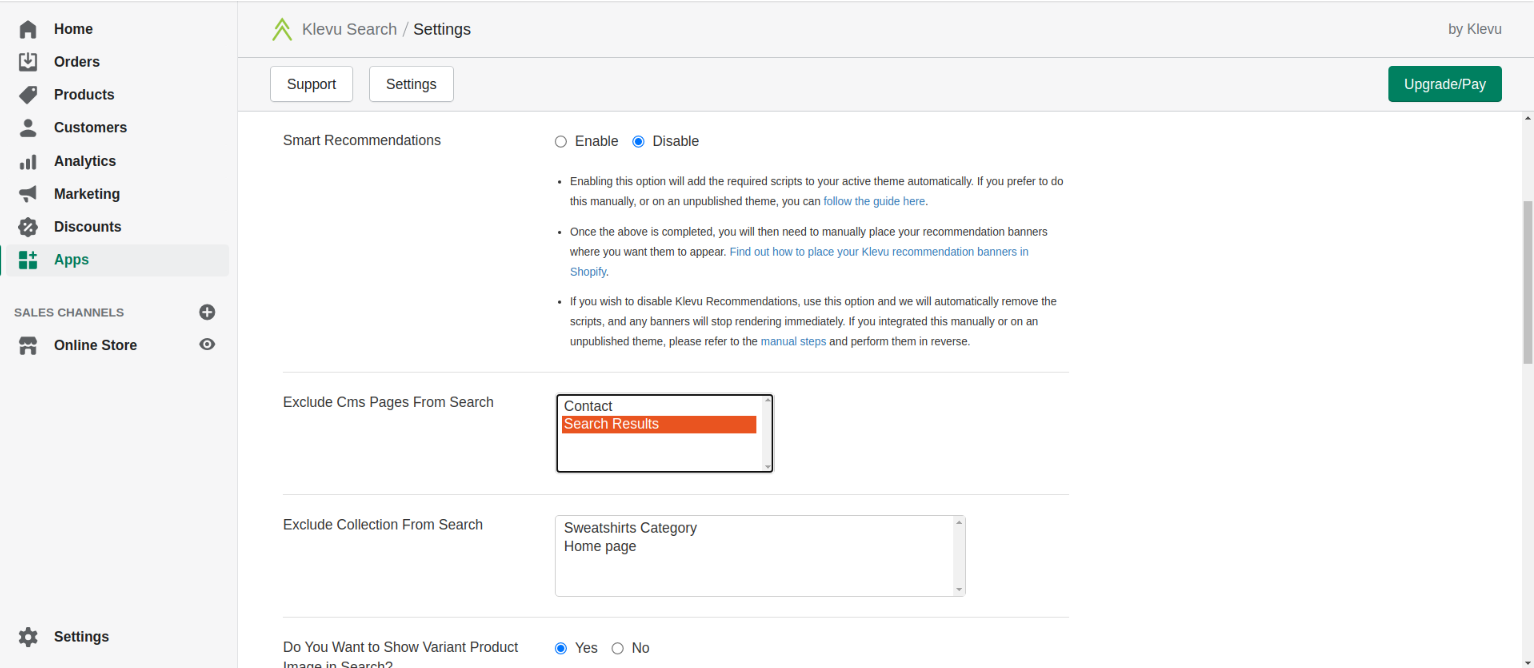The width and height of the screenshot is (1534, 668).
Task: Choose No for variant product image
Action: (x=617, y=649)
